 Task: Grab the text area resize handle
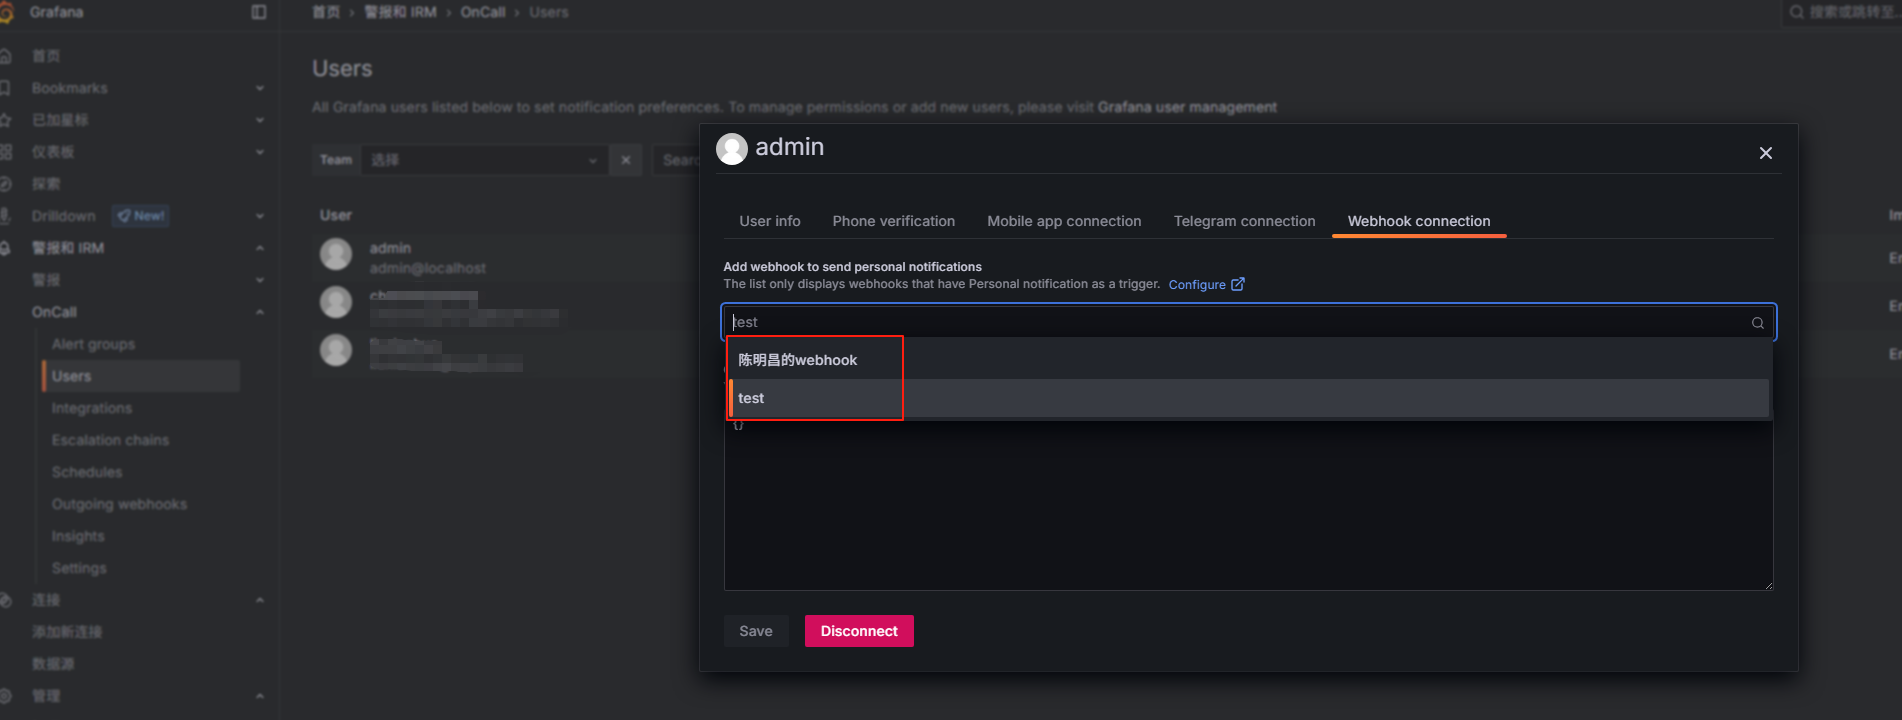tap(1768, 585)
